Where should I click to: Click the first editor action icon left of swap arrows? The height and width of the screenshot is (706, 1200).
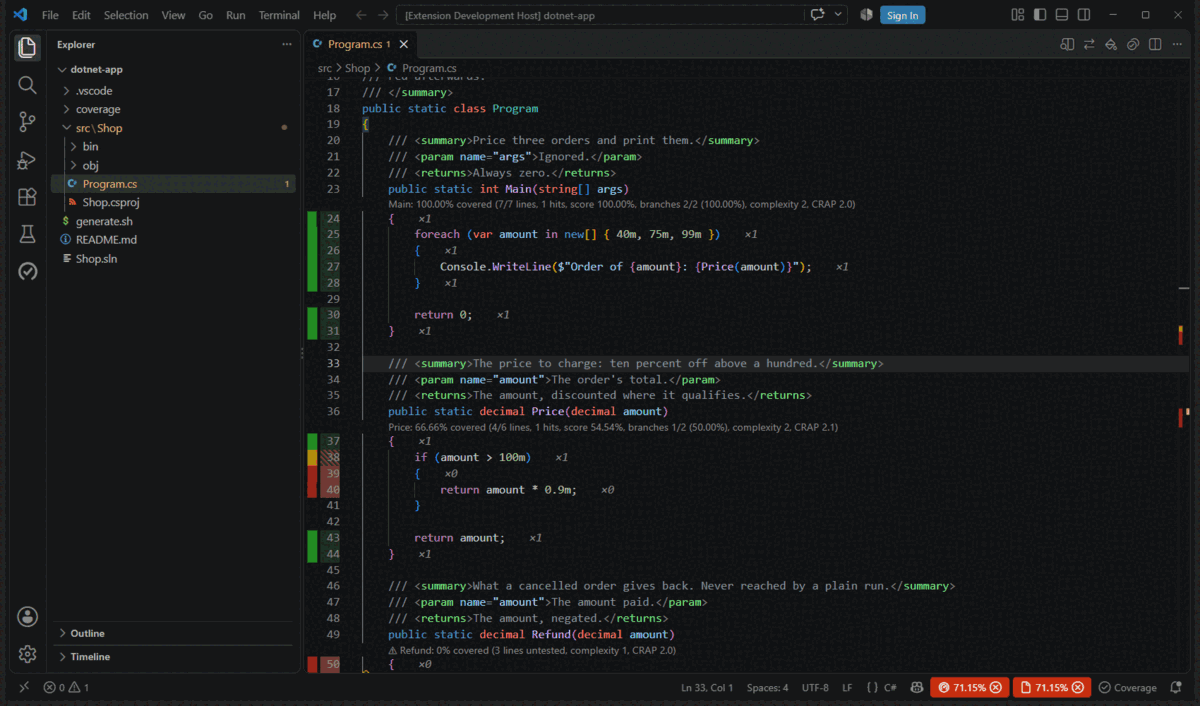[x=1067, y=44]
